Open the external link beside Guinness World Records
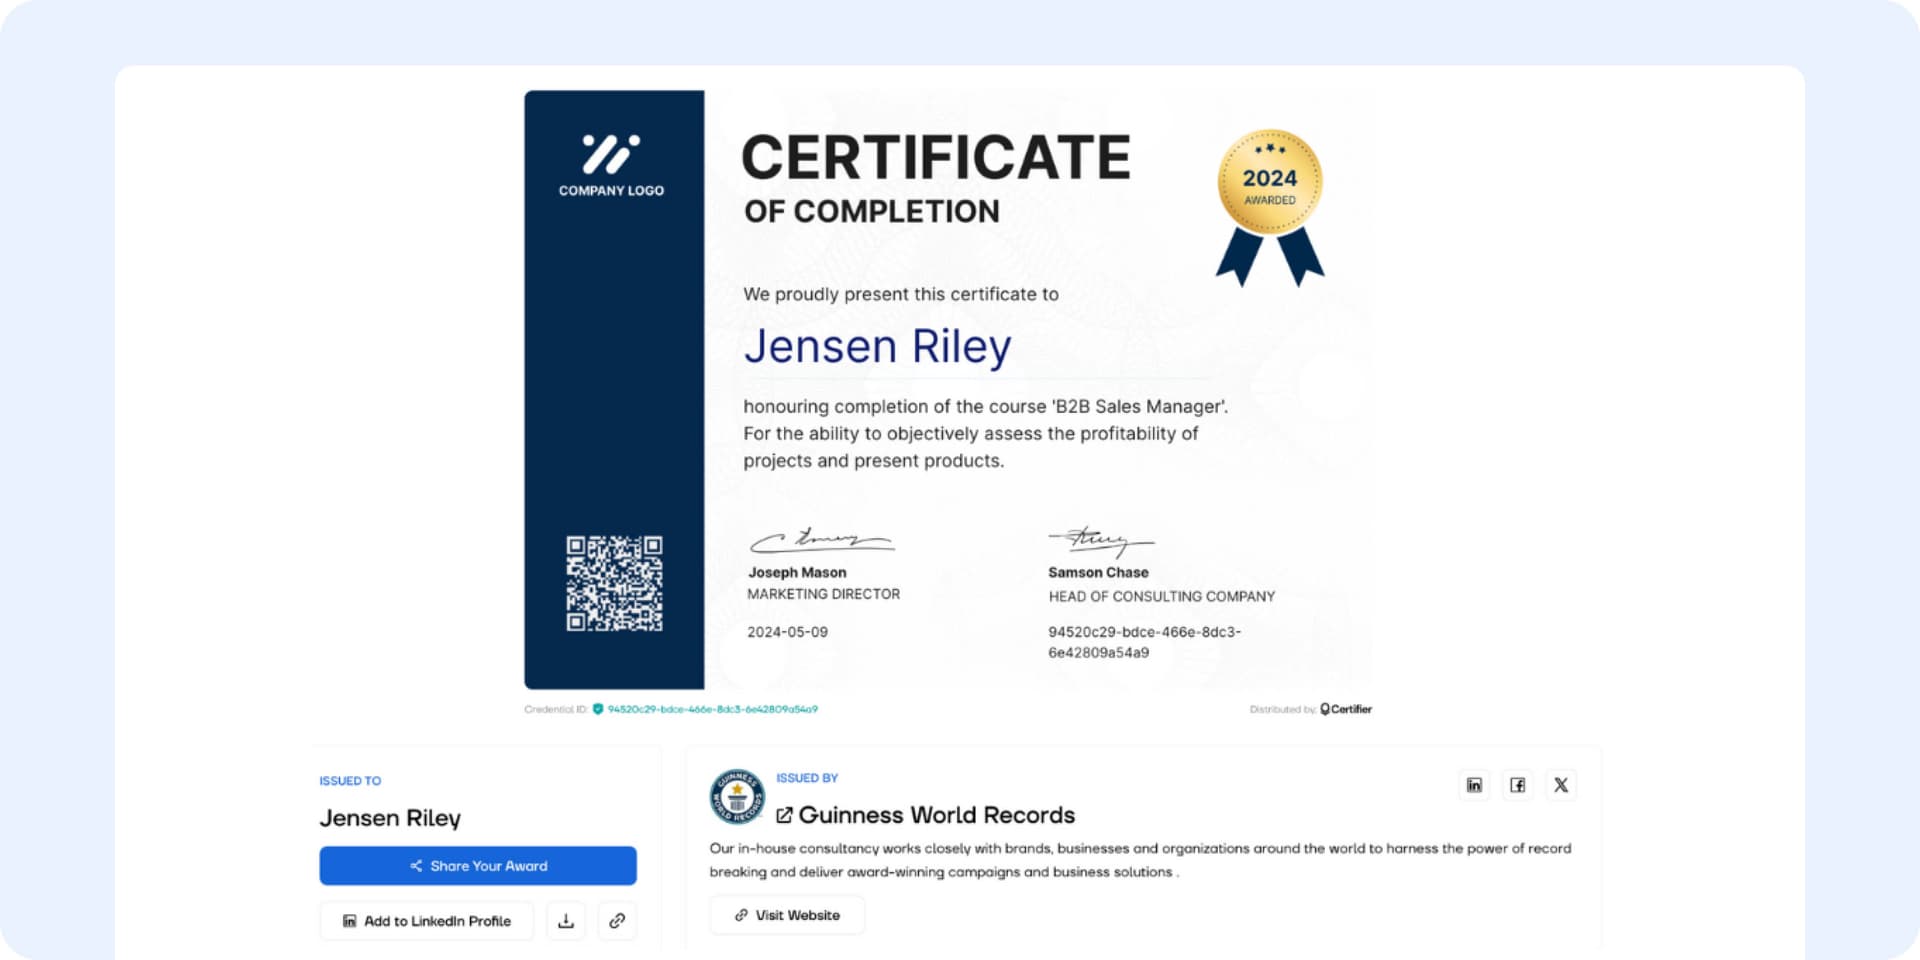 click(x=787, y=814)
